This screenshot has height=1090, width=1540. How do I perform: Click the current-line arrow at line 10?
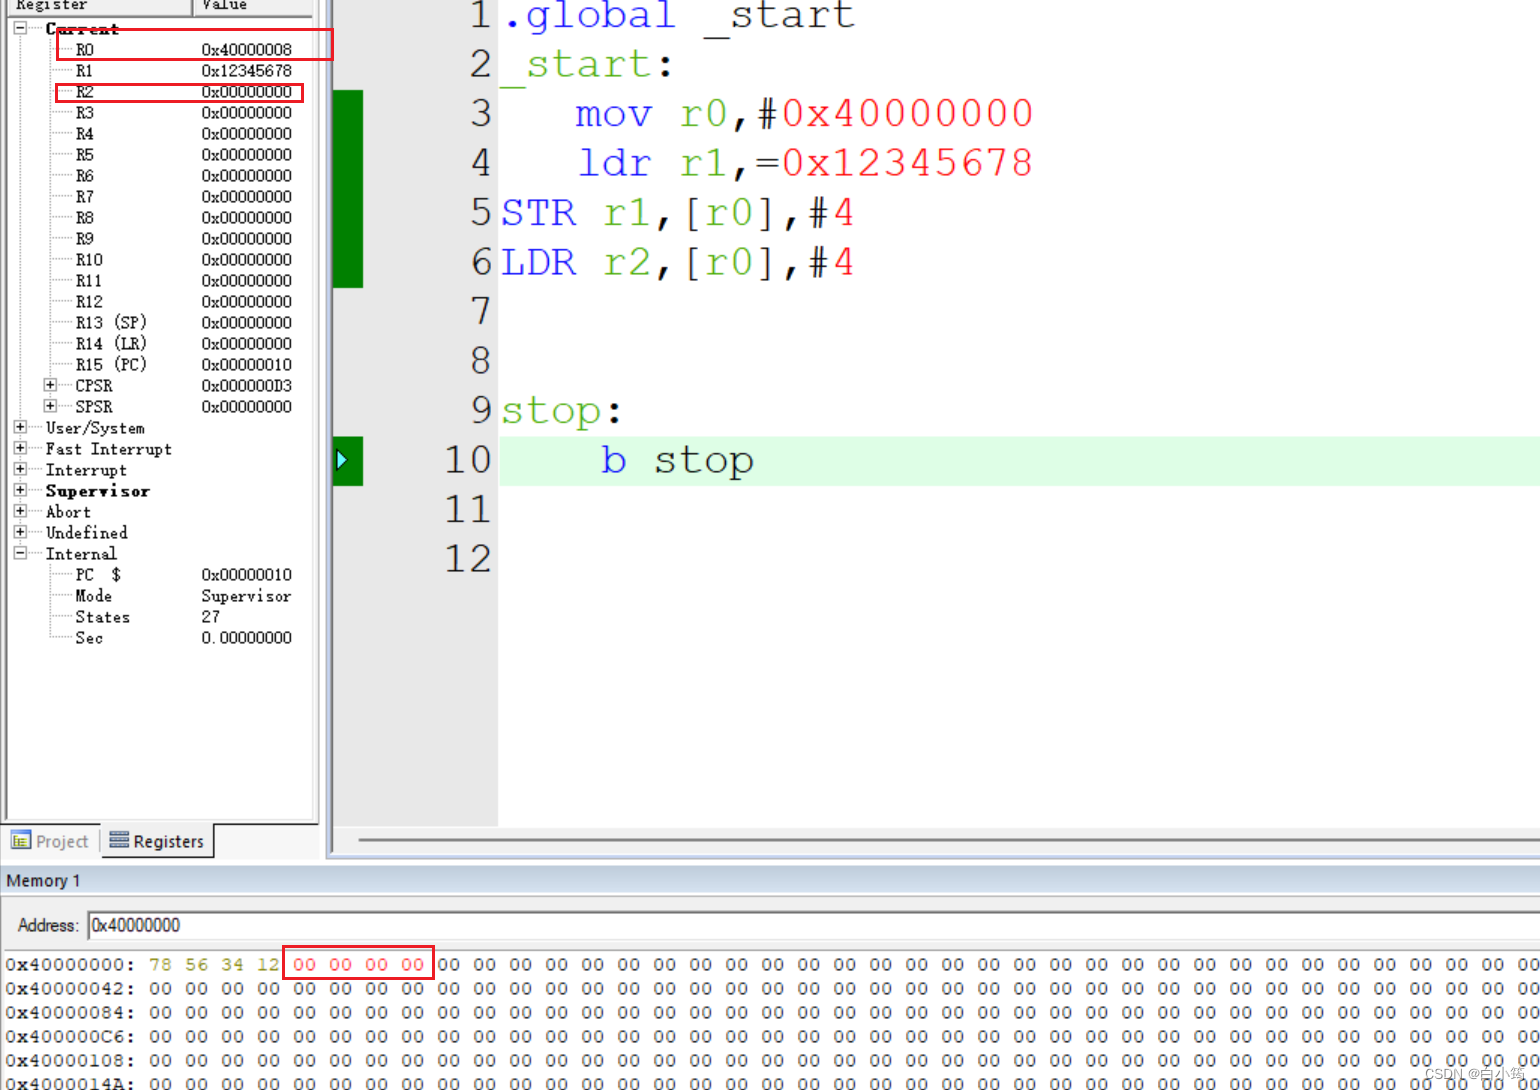pos(342,460)
